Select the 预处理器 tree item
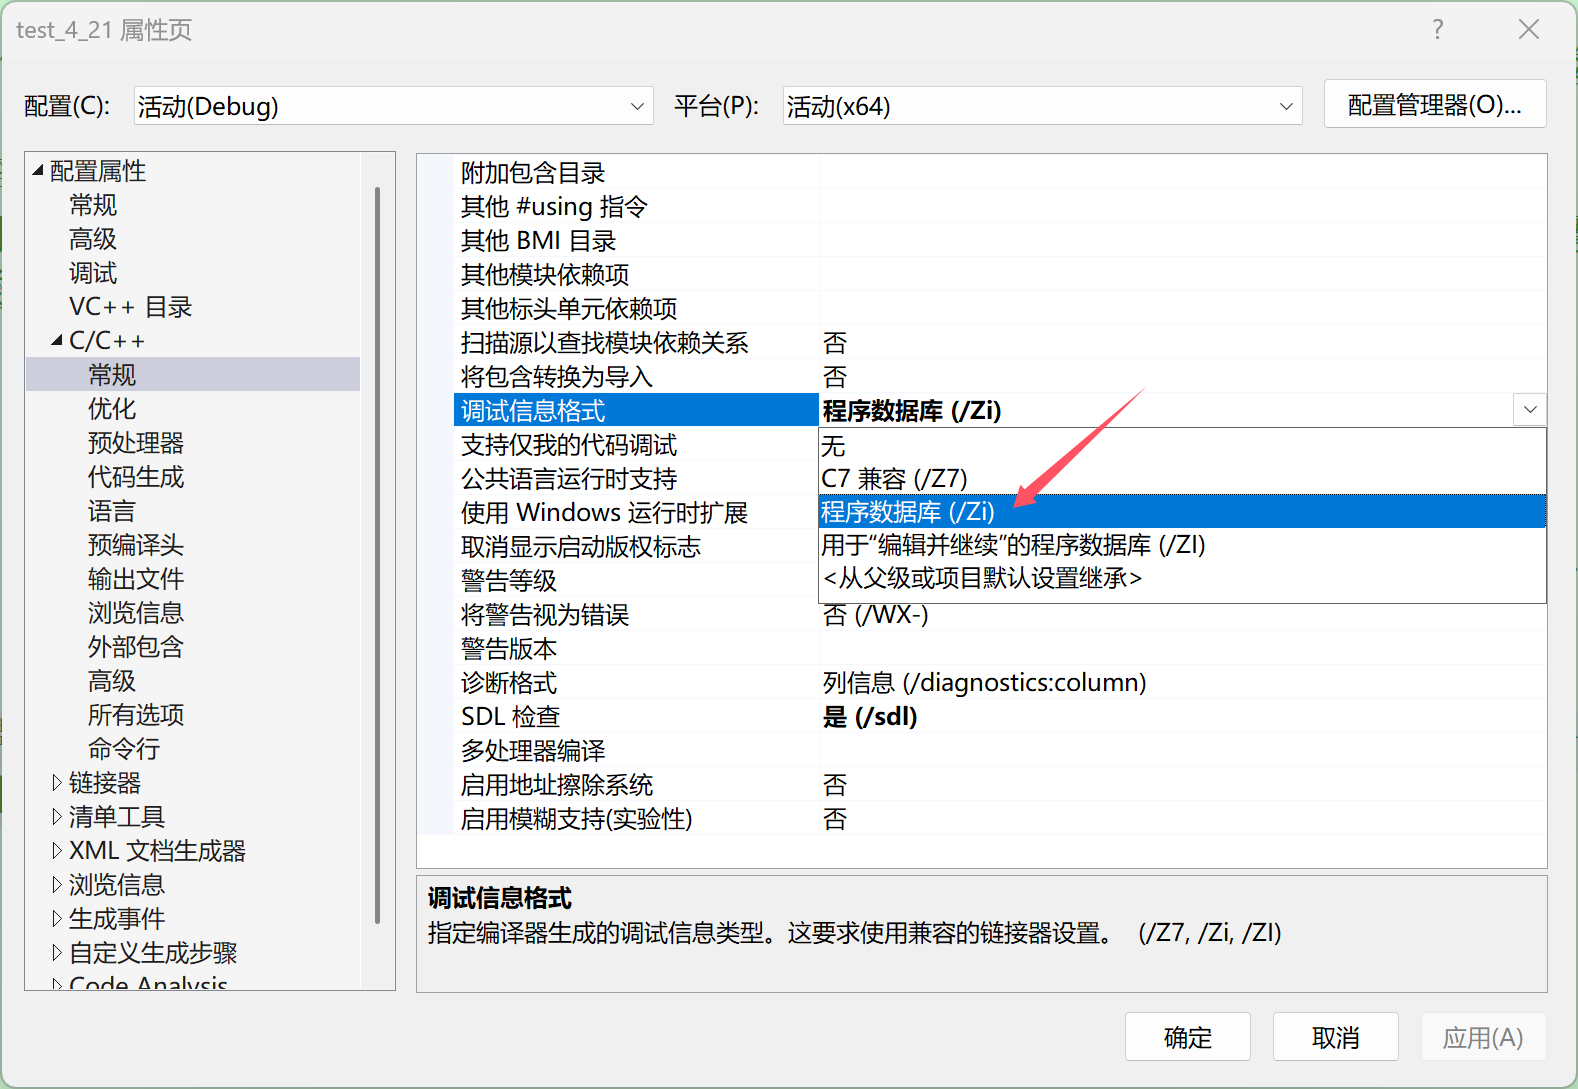 136,443
